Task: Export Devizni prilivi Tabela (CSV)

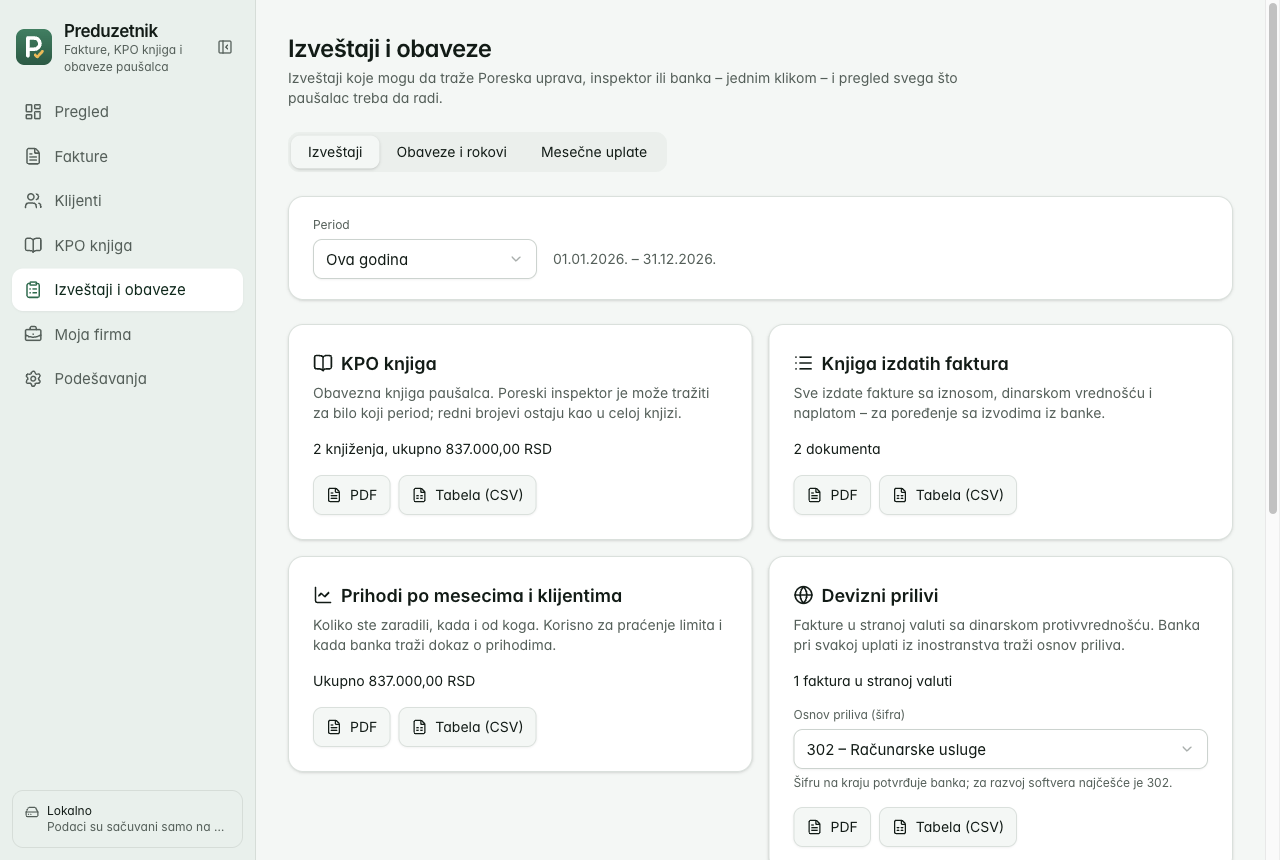Action: (948, 827)
